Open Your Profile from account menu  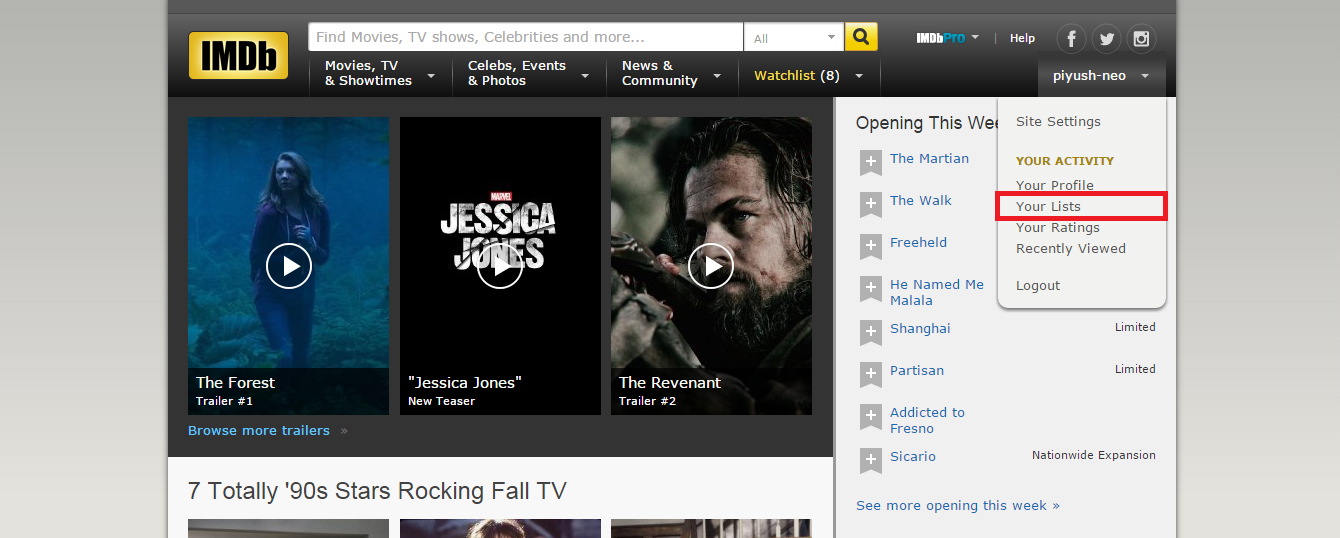click(1055, 185)
